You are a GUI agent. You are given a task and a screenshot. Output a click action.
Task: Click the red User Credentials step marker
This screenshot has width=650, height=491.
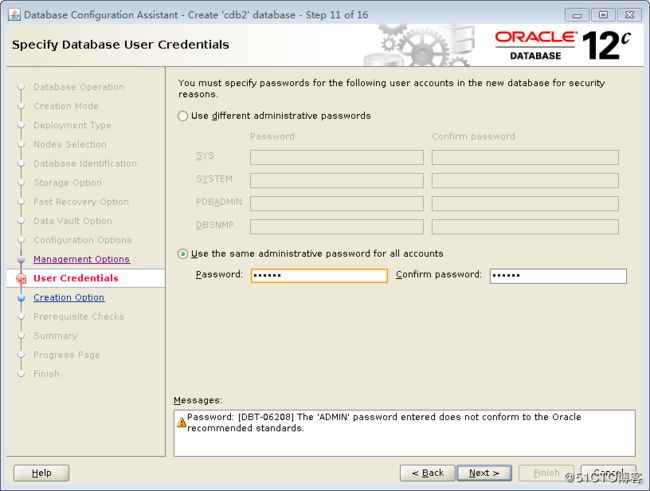(x=21, y=279)
